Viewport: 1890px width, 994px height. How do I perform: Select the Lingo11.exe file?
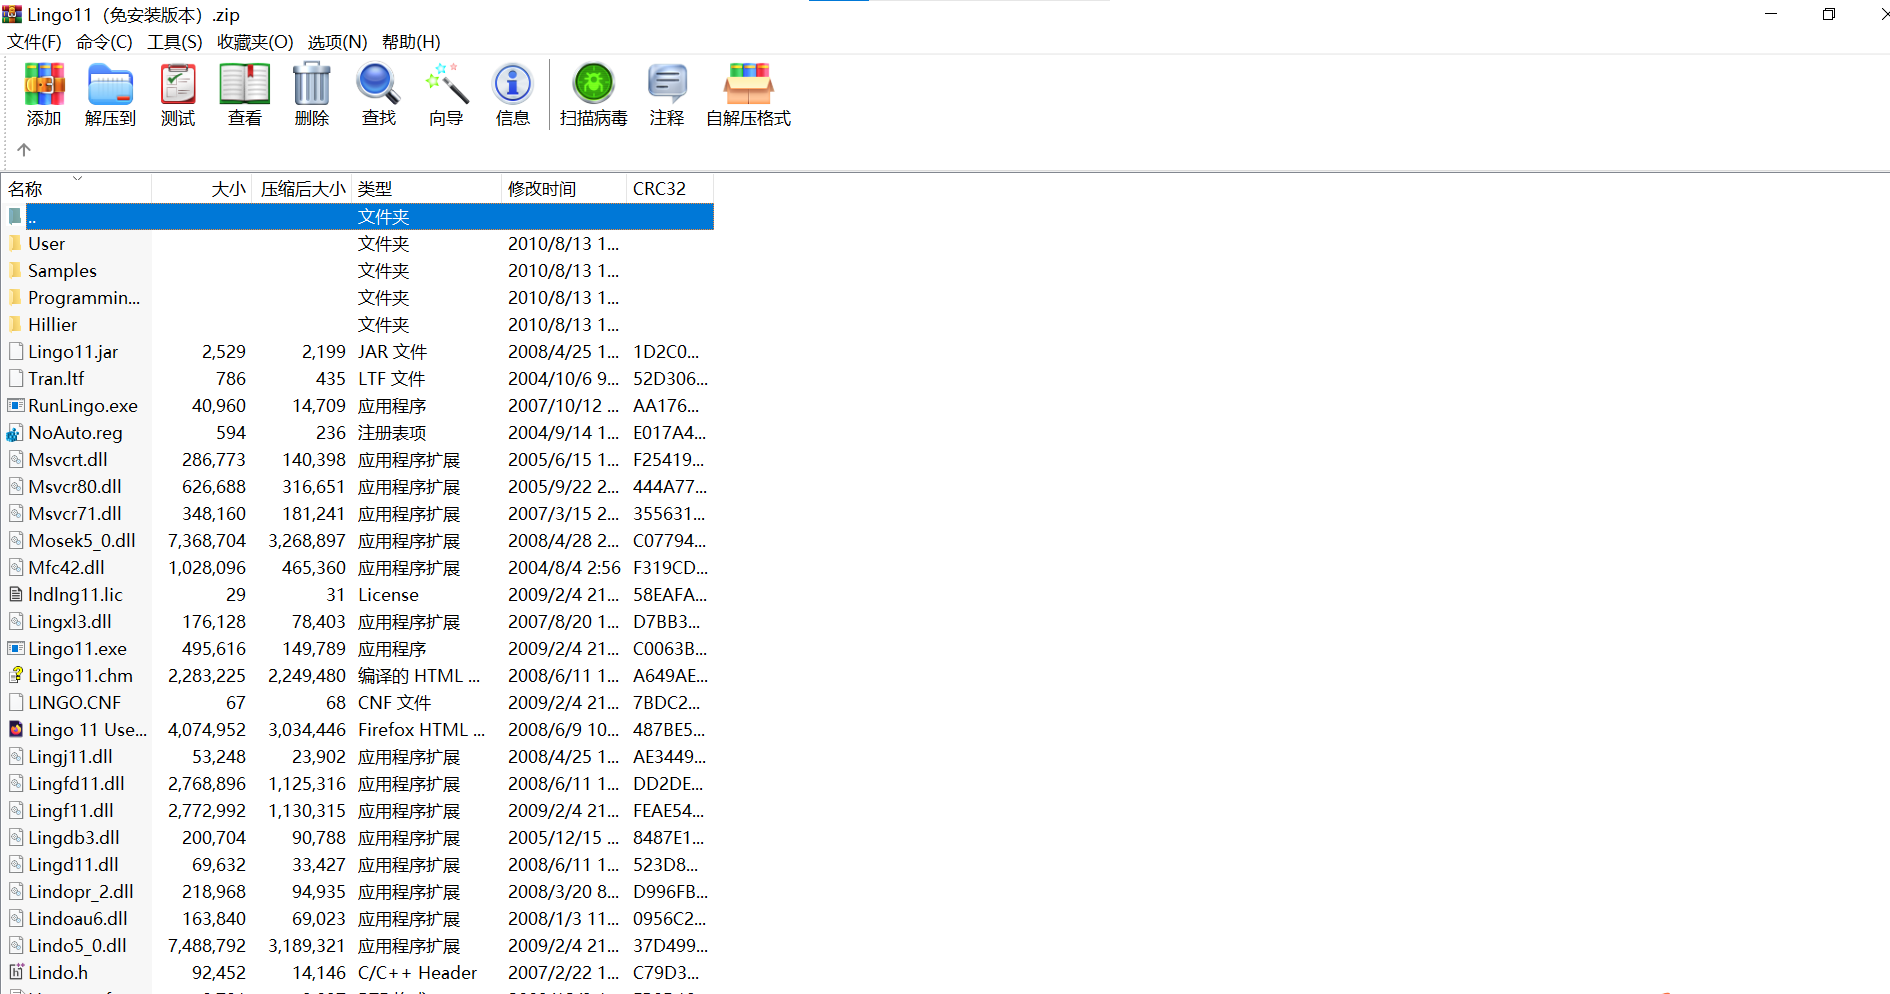tap(80, 648)
